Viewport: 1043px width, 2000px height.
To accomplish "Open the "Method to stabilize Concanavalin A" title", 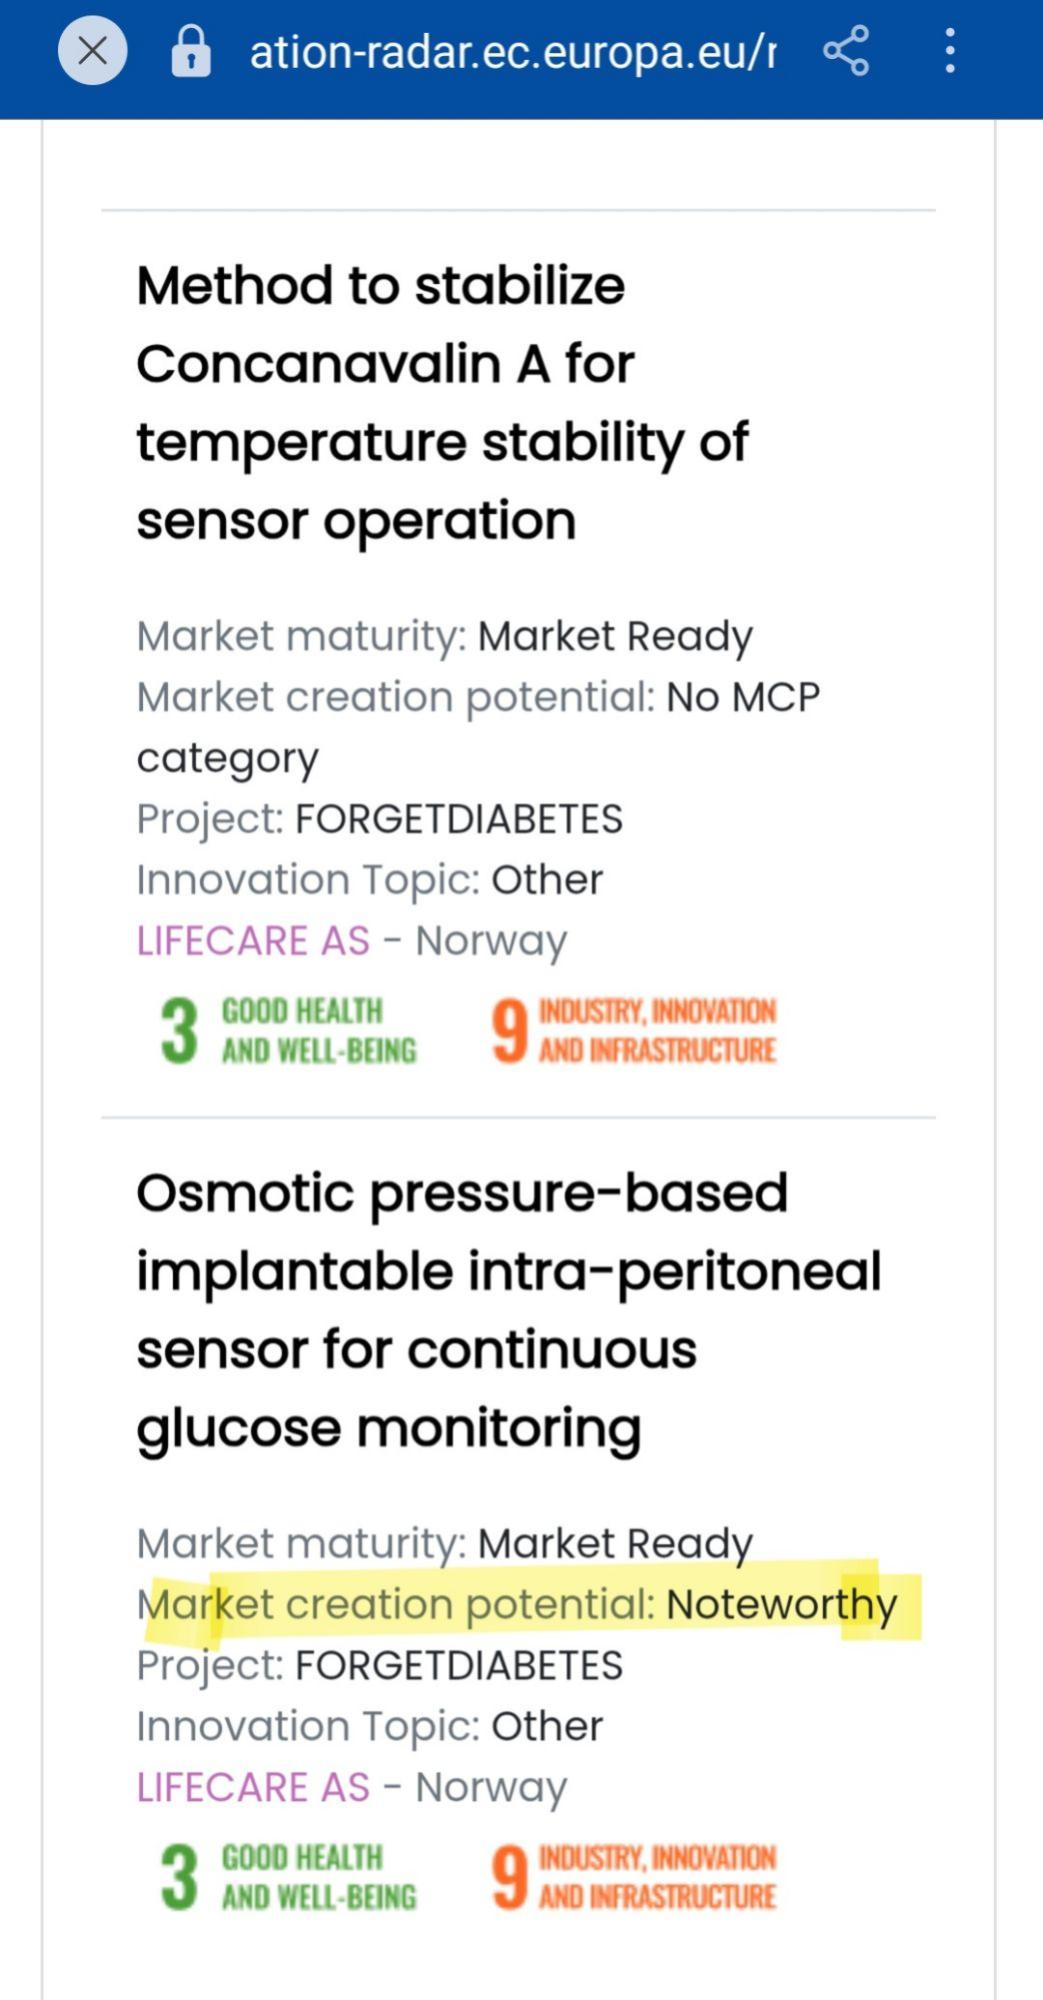I will (x=442, y=402).
